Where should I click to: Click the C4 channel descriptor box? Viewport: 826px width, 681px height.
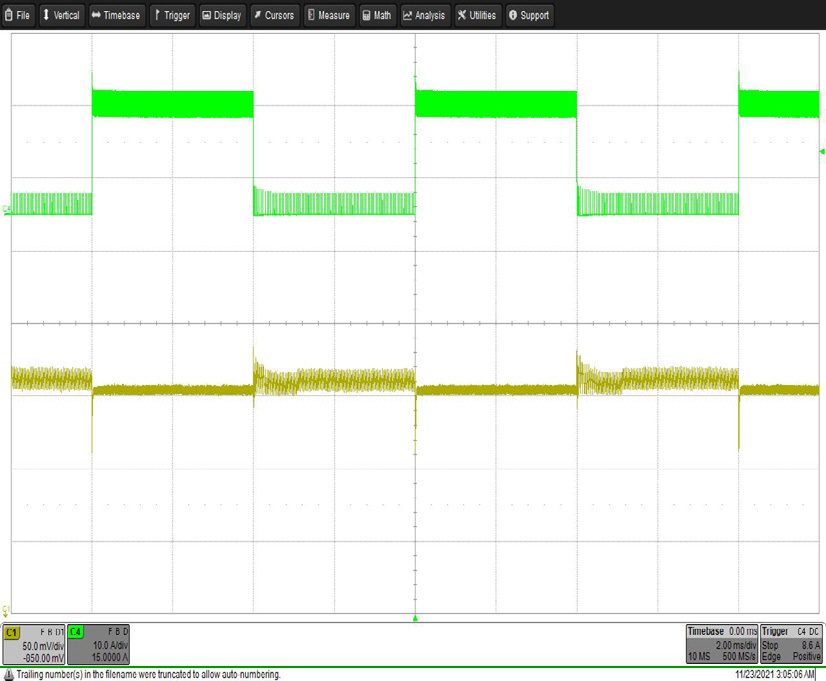point(99,645)
